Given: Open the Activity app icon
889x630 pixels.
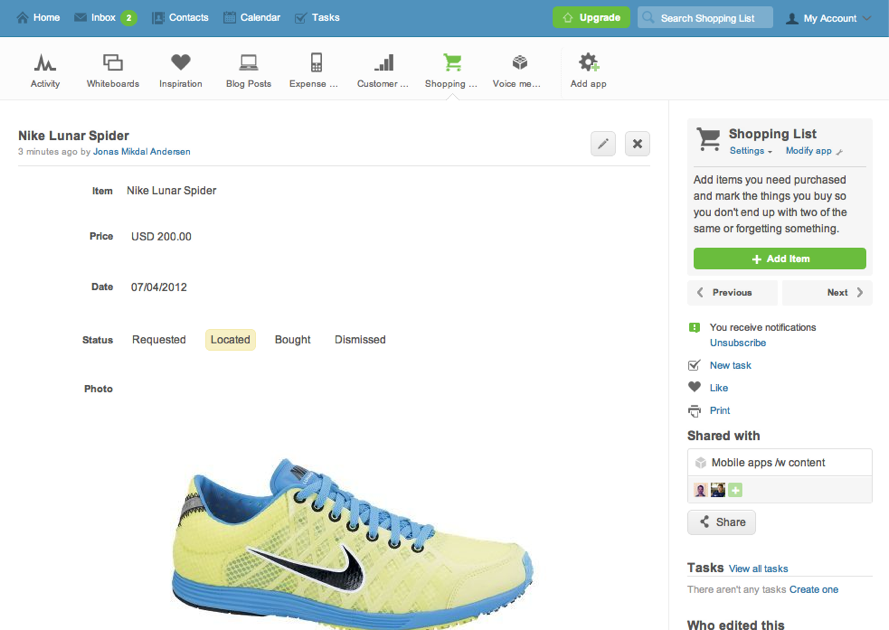Looking at the screenshot, I should tap(45, 70).
